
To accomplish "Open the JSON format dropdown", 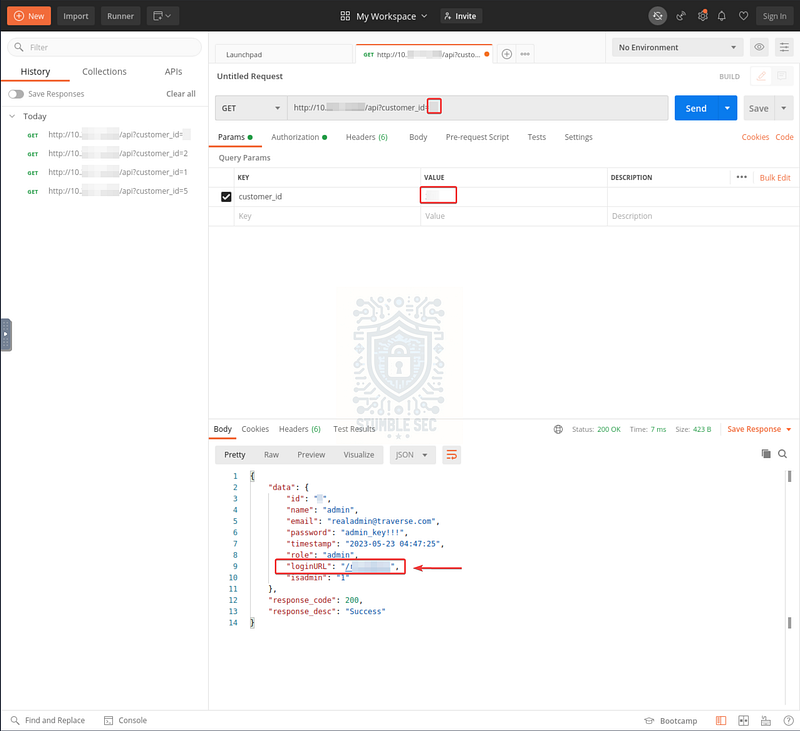I will pos(412,455).
